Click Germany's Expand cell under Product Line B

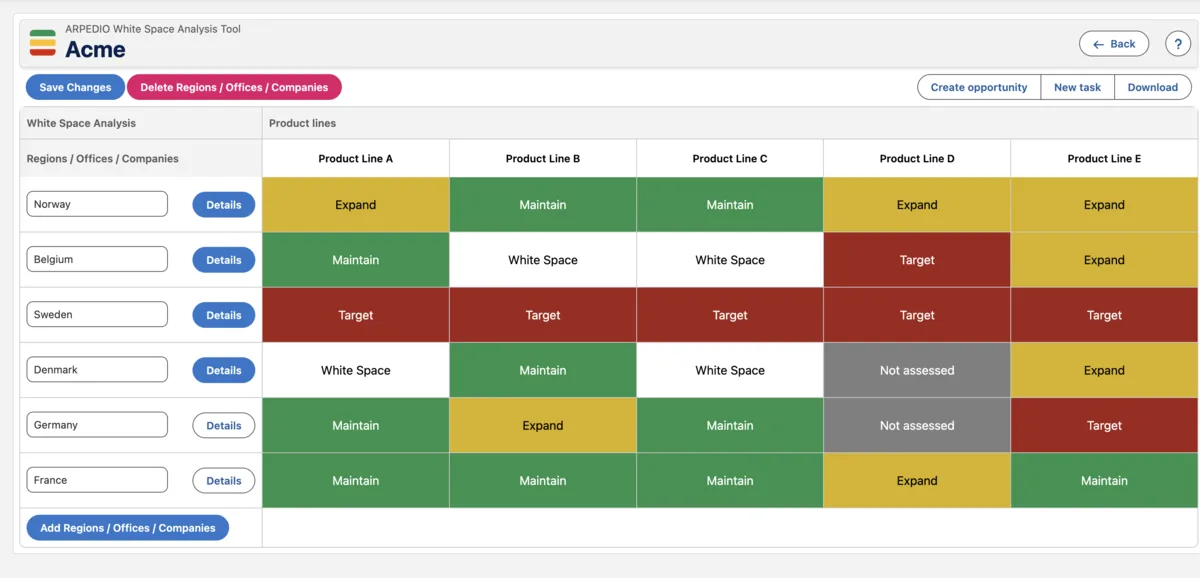tap(542, 425)
